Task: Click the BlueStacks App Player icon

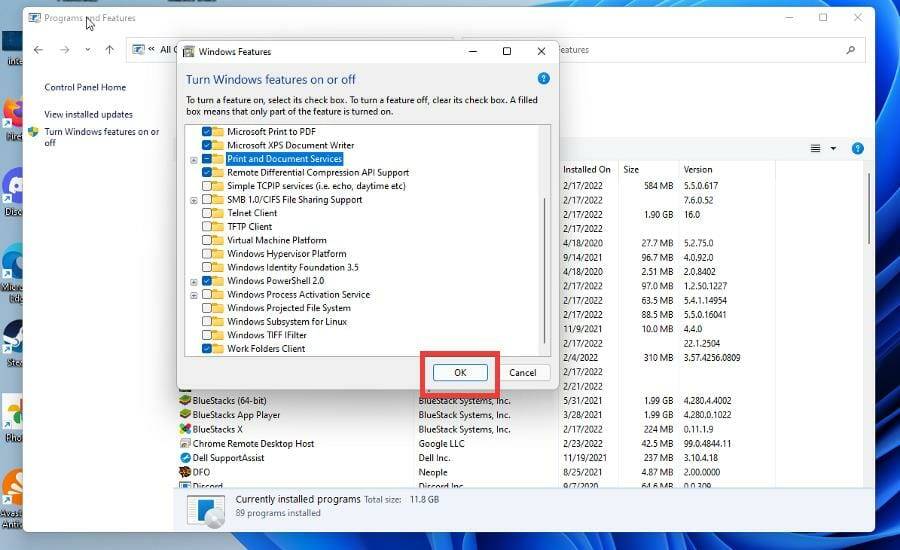Action: coord(185,415)
